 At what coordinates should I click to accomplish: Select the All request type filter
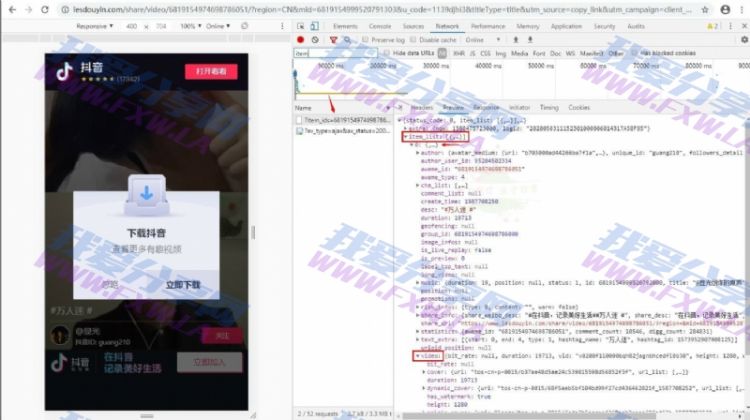coord(442,54)
